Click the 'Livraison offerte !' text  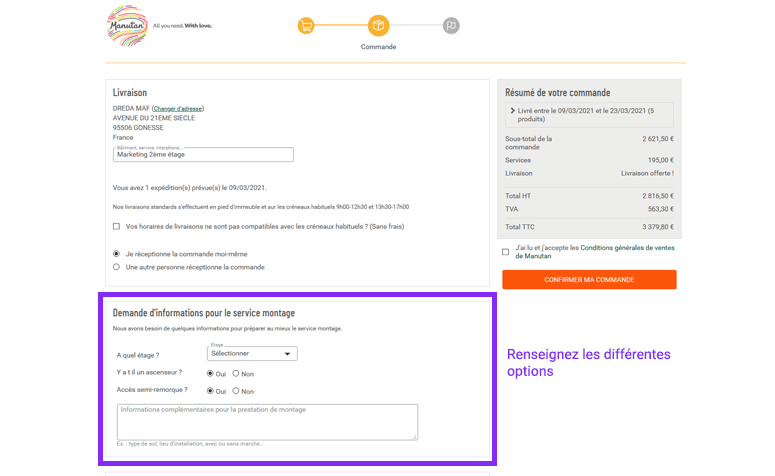pos(647,173)
